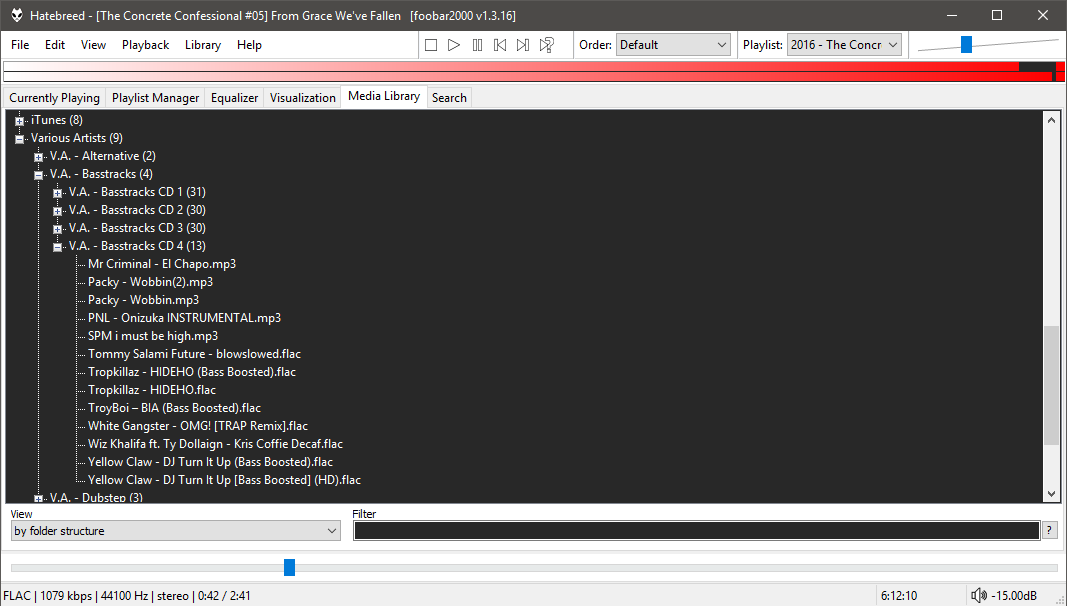The image size is (1067, 606).
Task: Open the Playback menu
Action: coord(146,45)
